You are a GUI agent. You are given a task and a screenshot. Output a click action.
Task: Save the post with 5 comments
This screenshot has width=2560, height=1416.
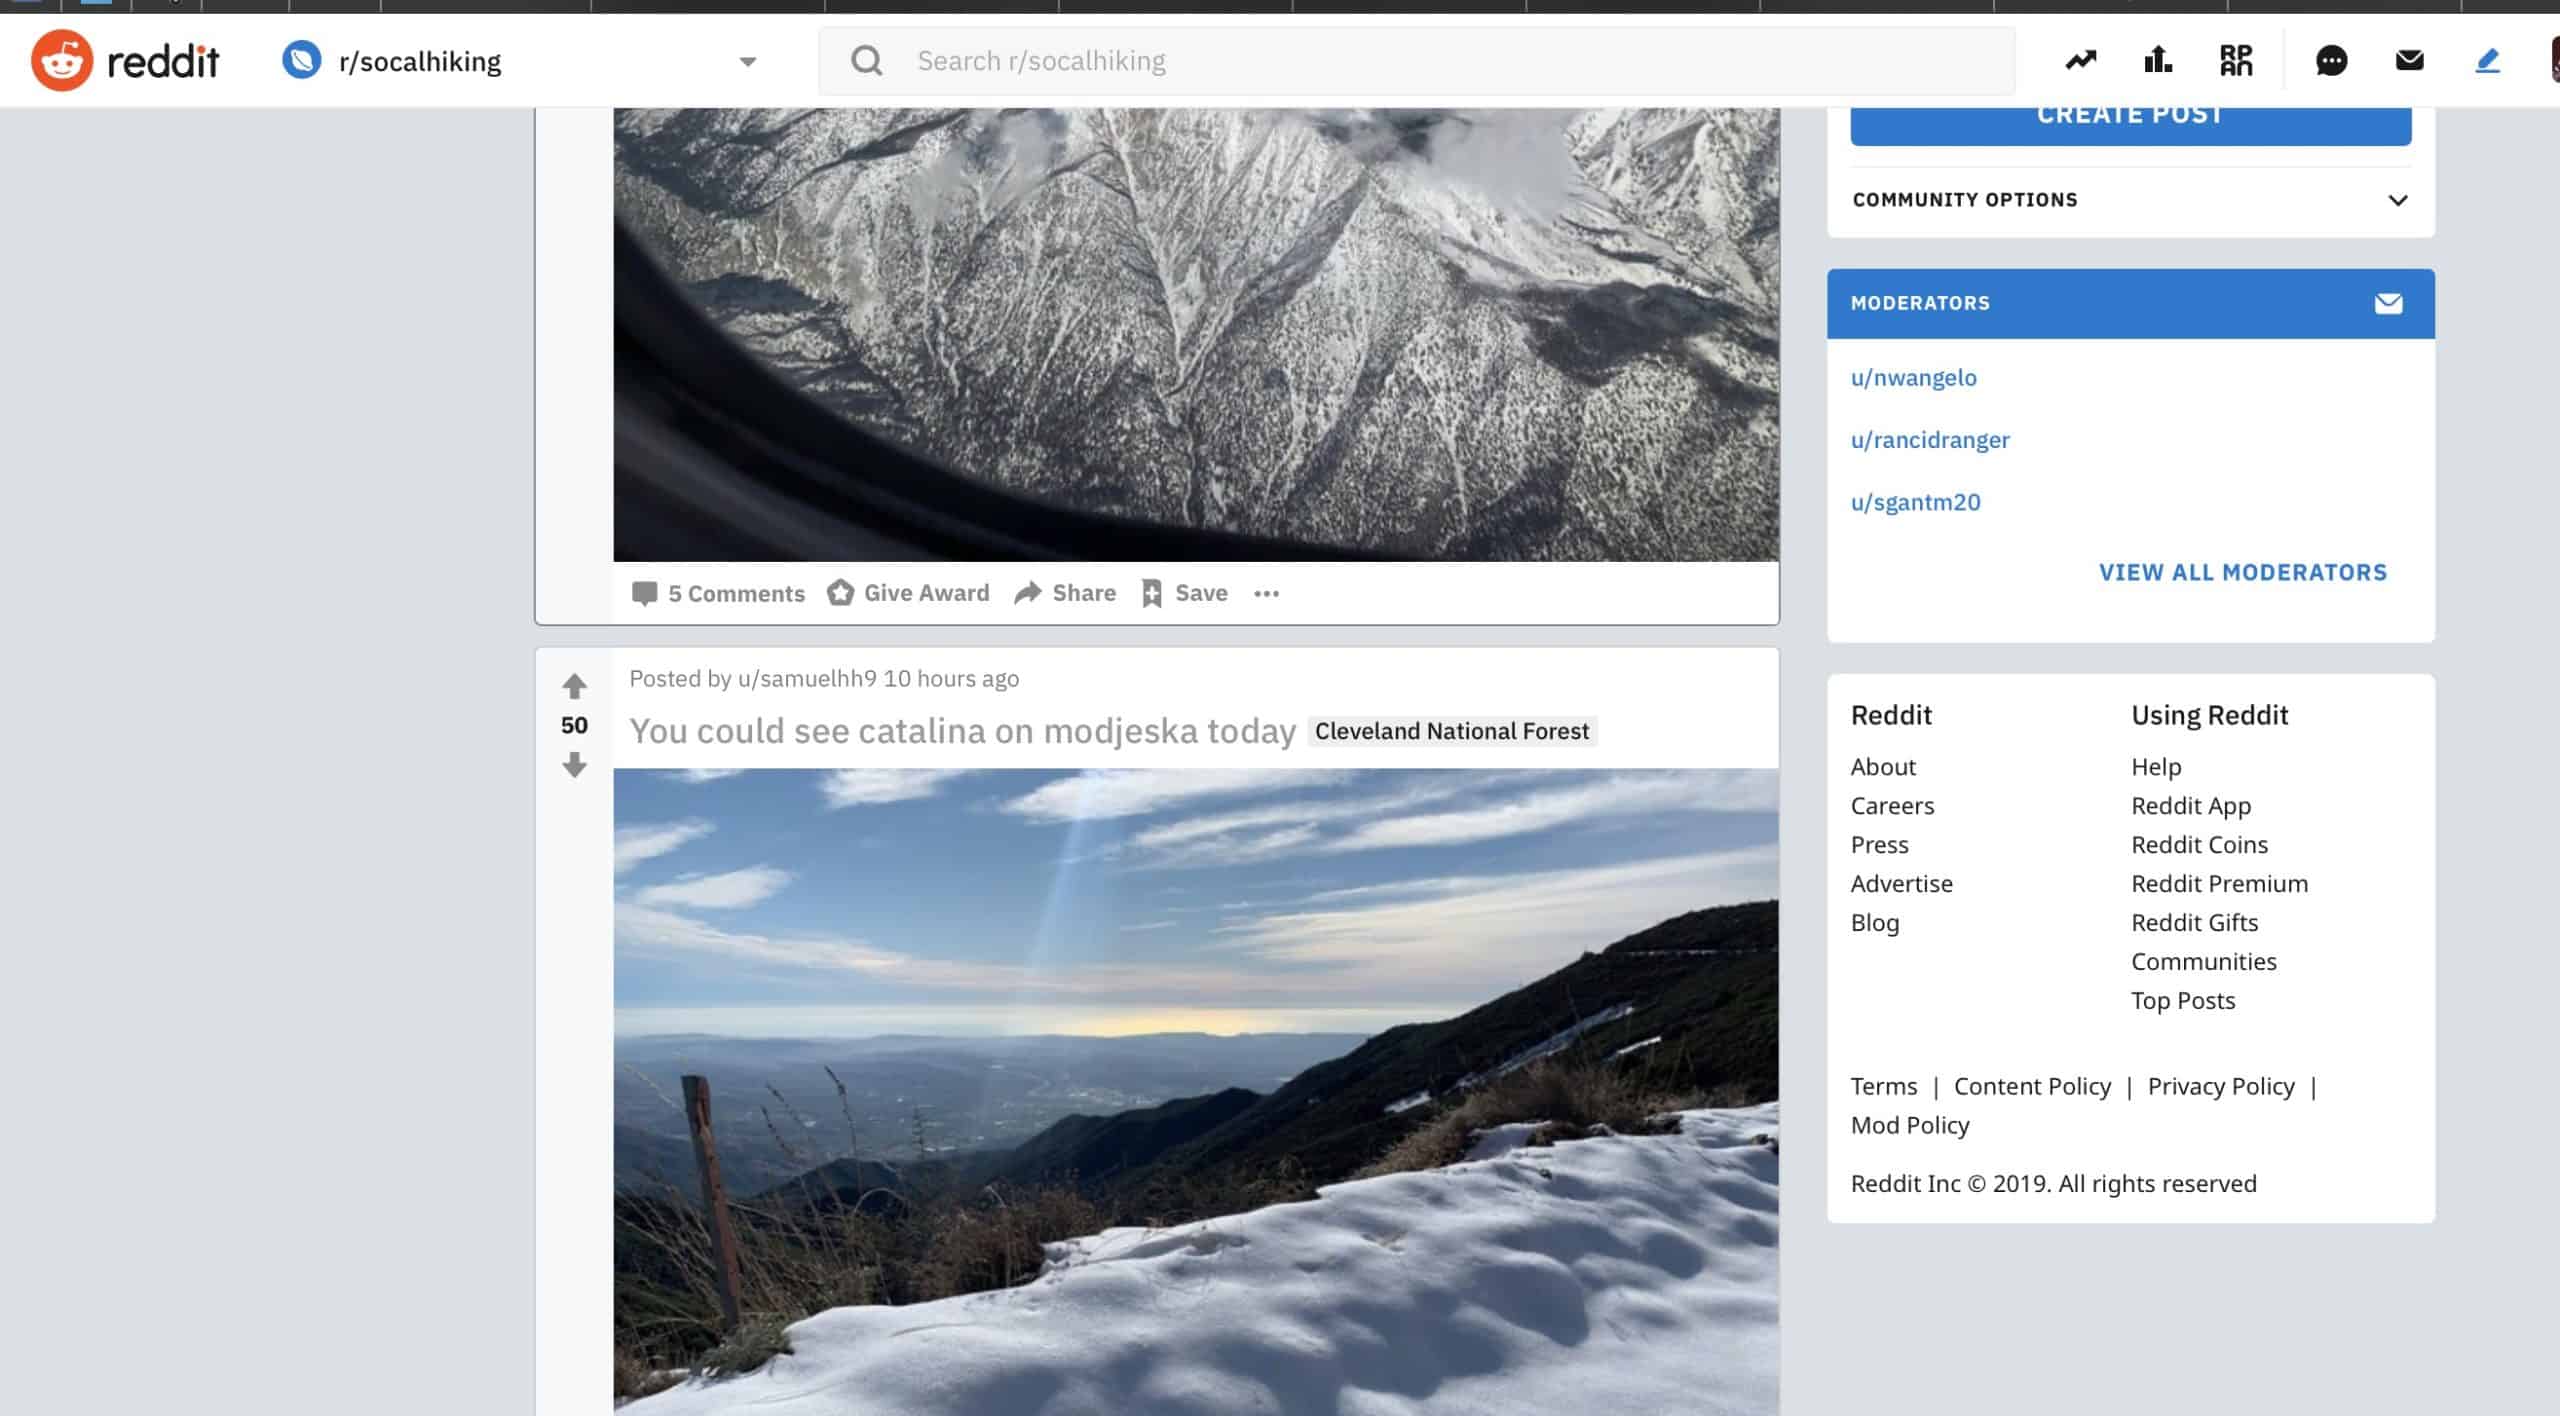1185,593
